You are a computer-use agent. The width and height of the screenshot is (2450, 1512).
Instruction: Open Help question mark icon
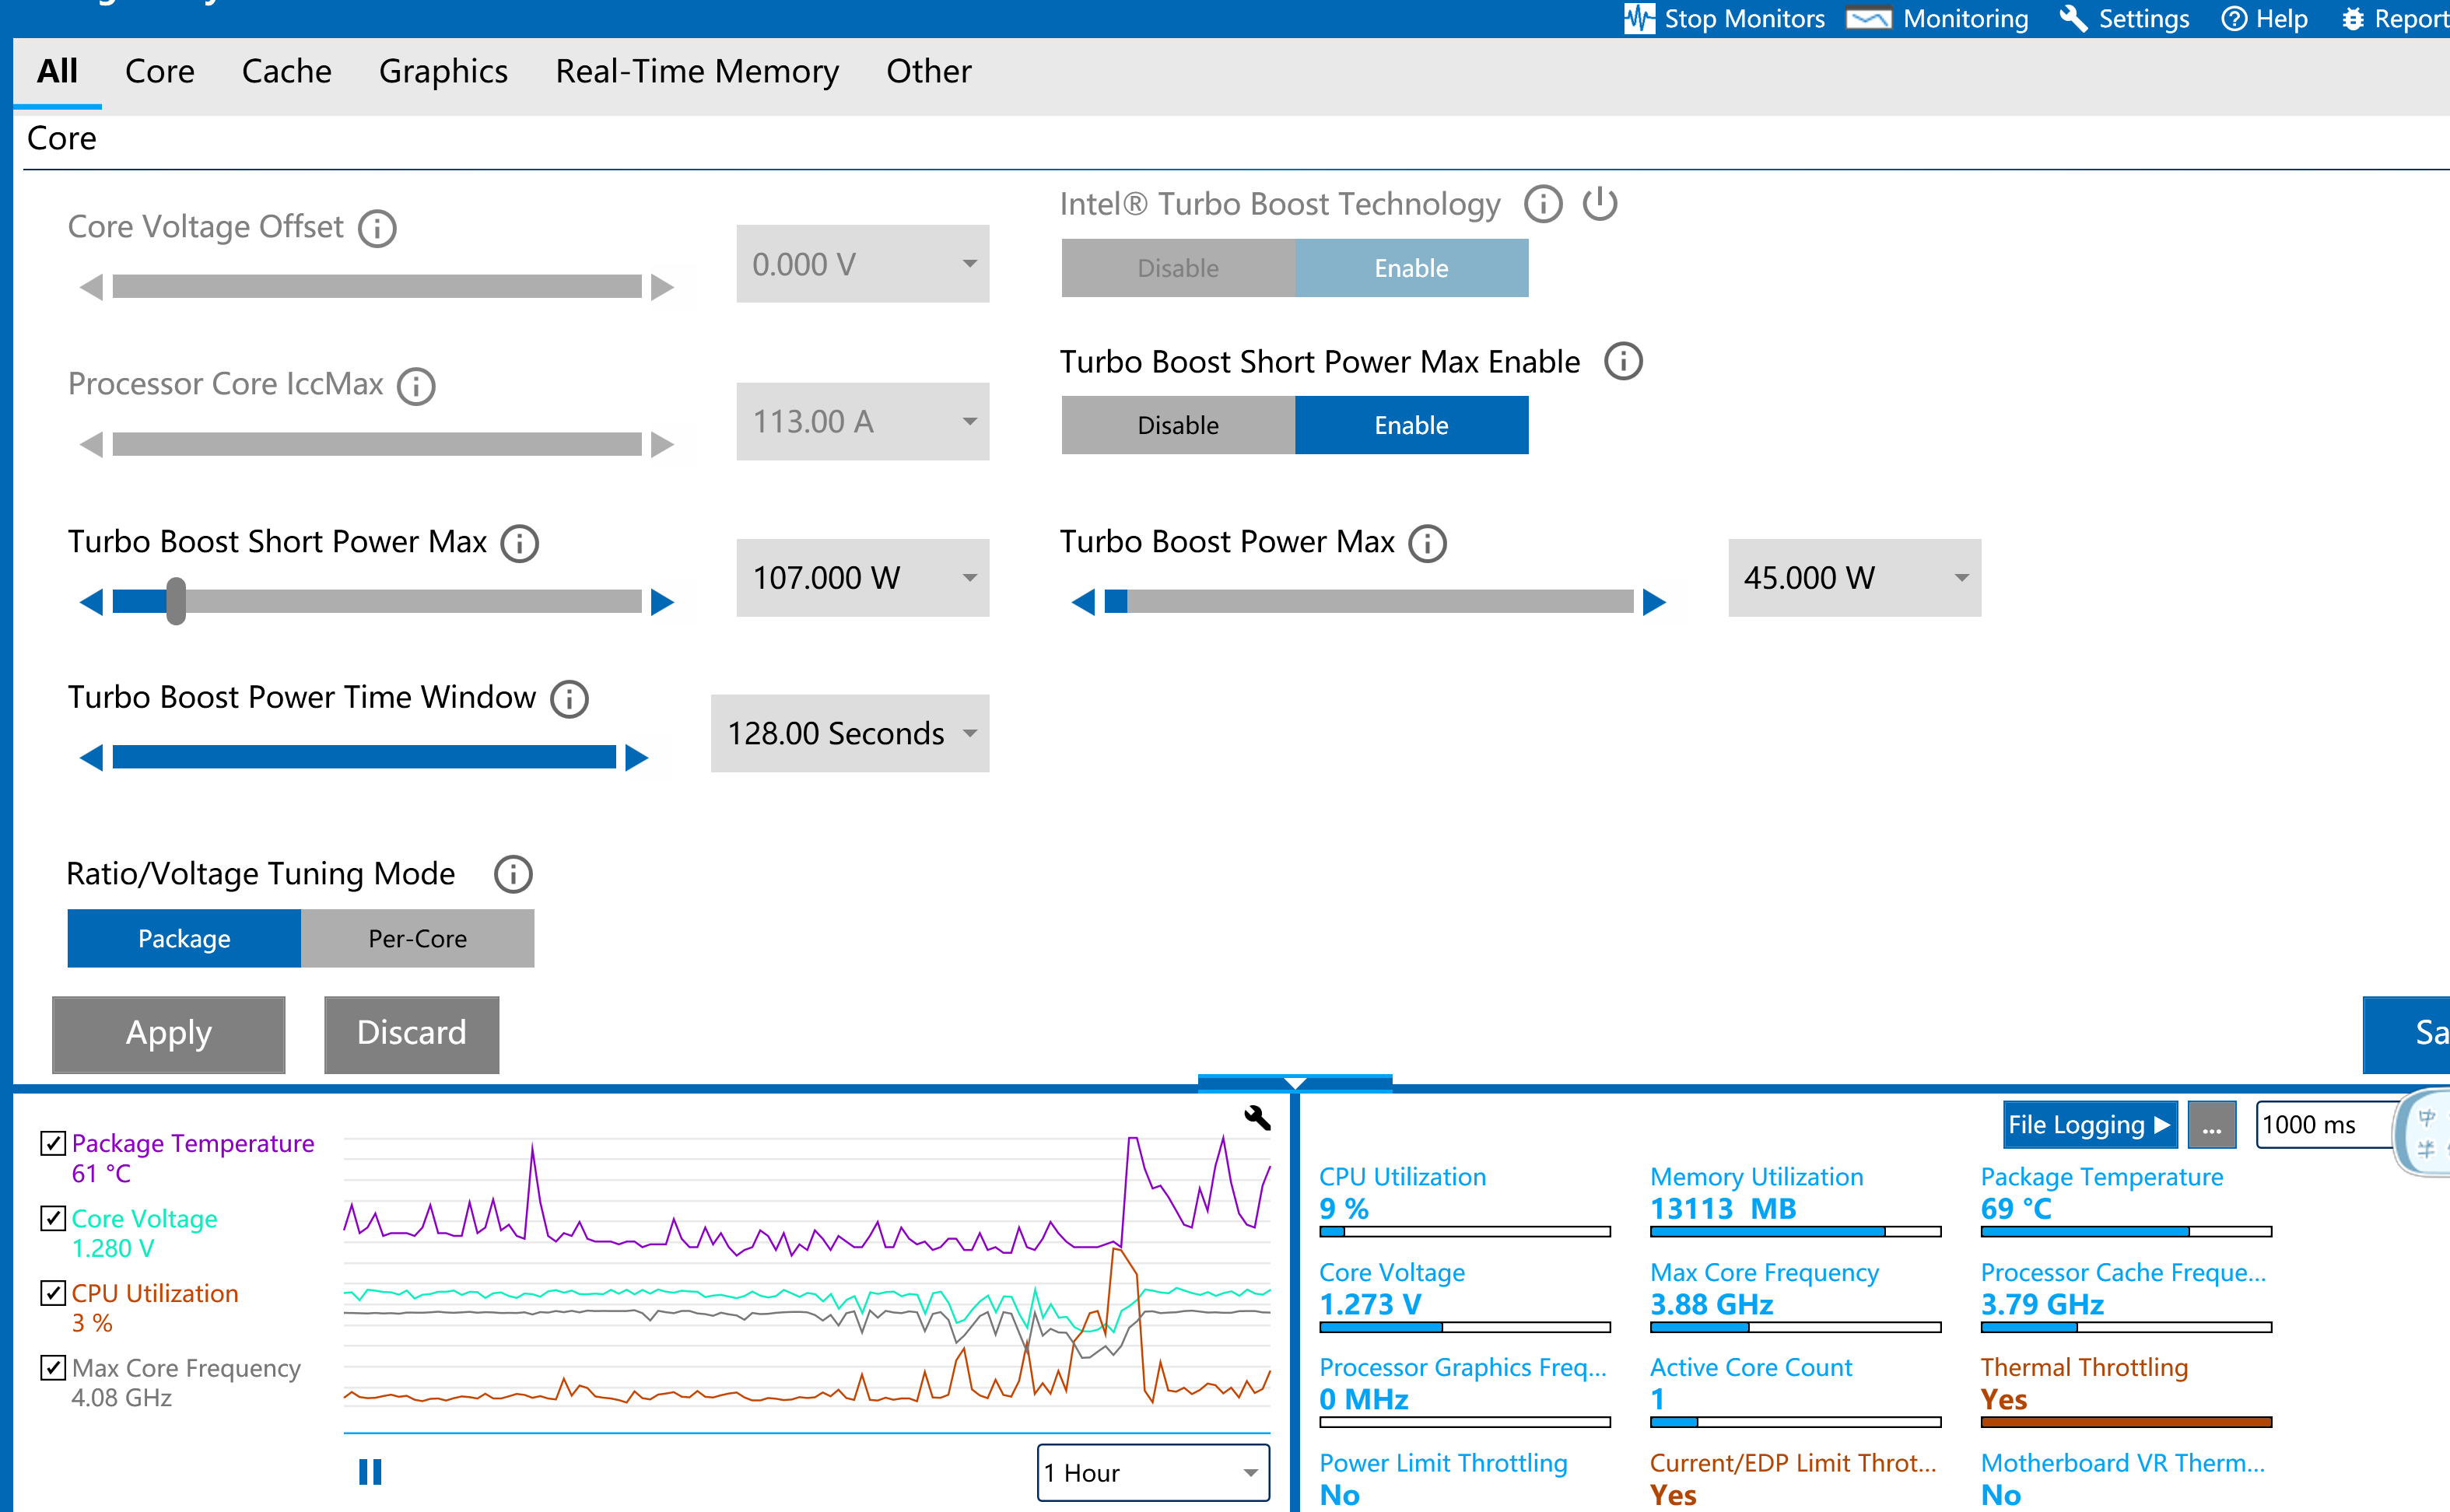pos(2234,19)
